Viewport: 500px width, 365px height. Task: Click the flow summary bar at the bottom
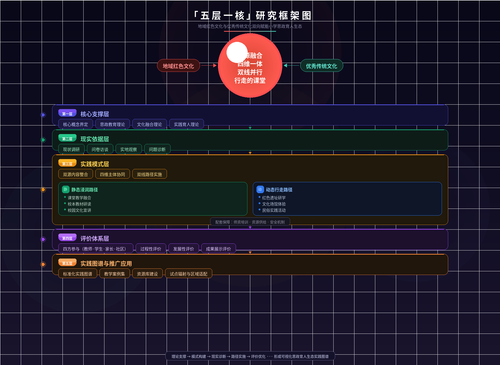(x=250, y=356)
